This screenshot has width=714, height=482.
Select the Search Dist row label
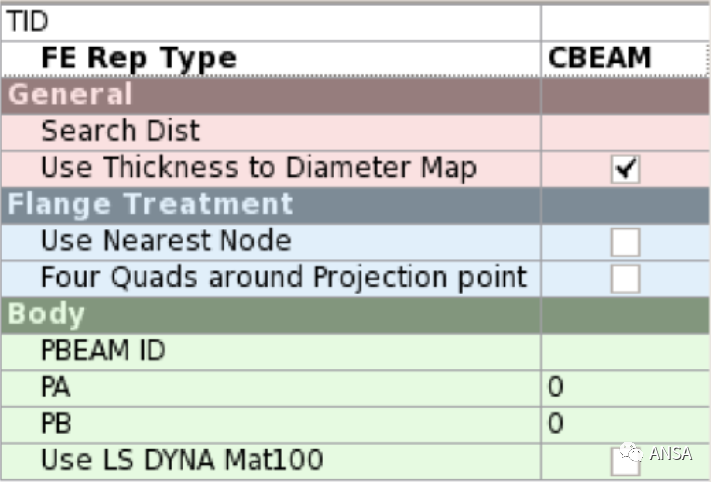point(120,131)
